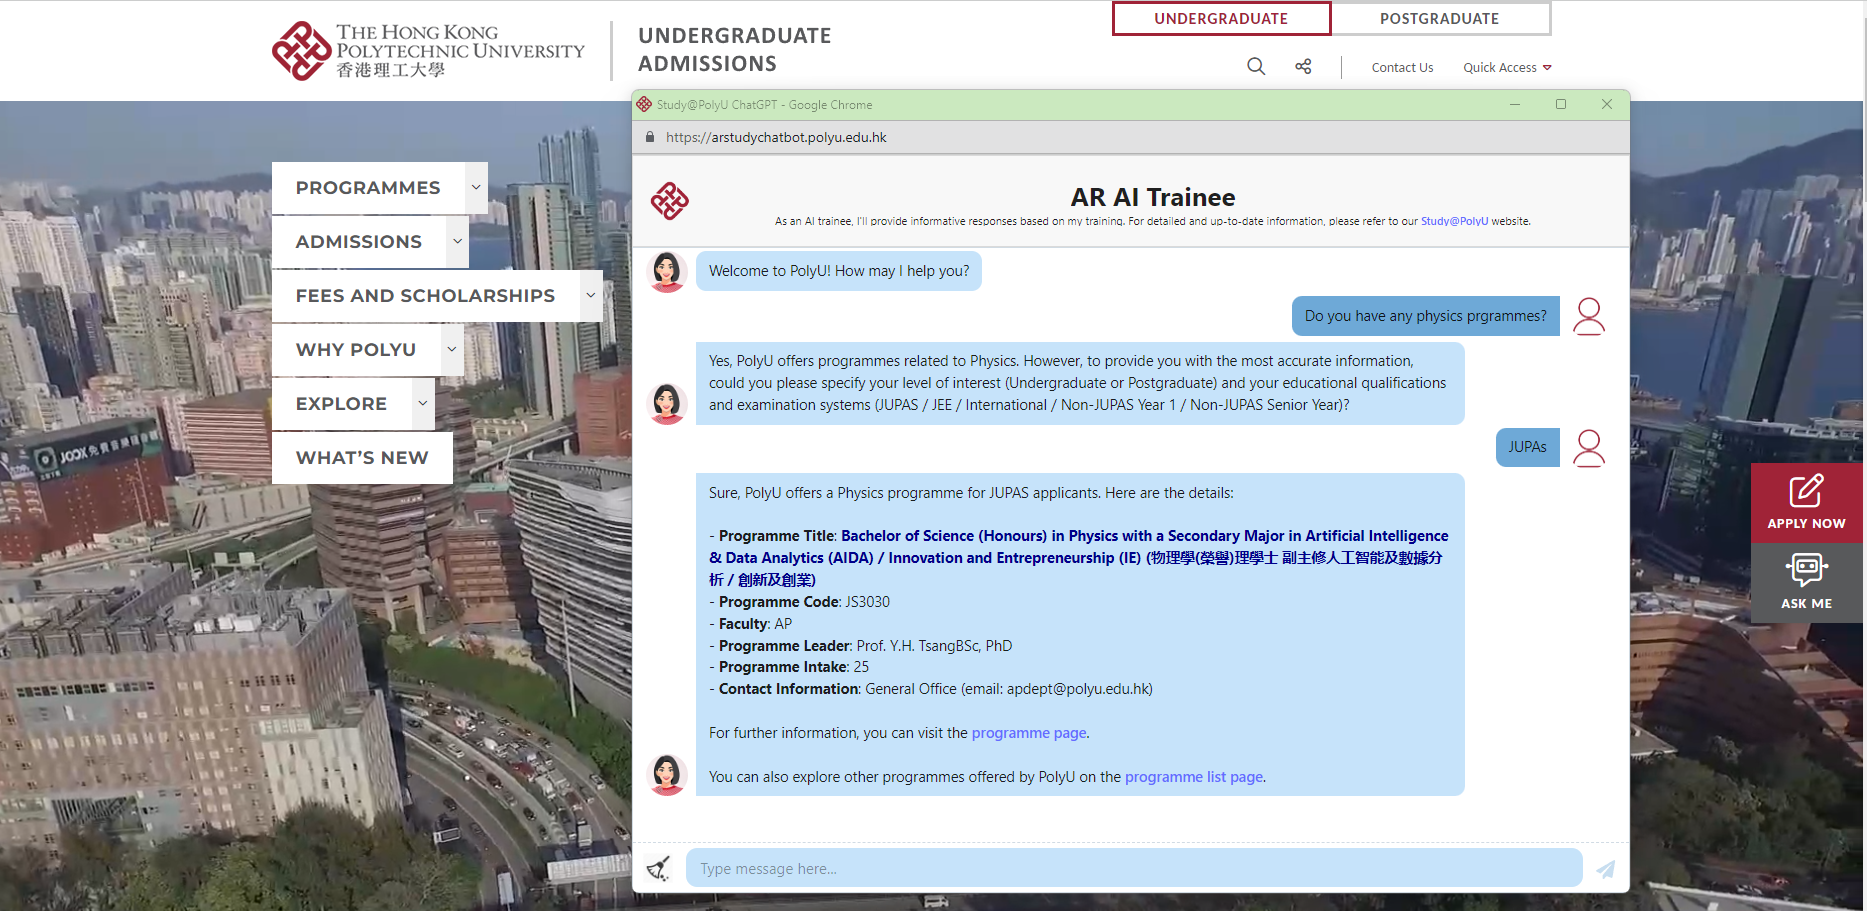Click the PolyU emblem in chatbot header
The width and height of the screenshot is (1867, 911).
click(670, 201)
